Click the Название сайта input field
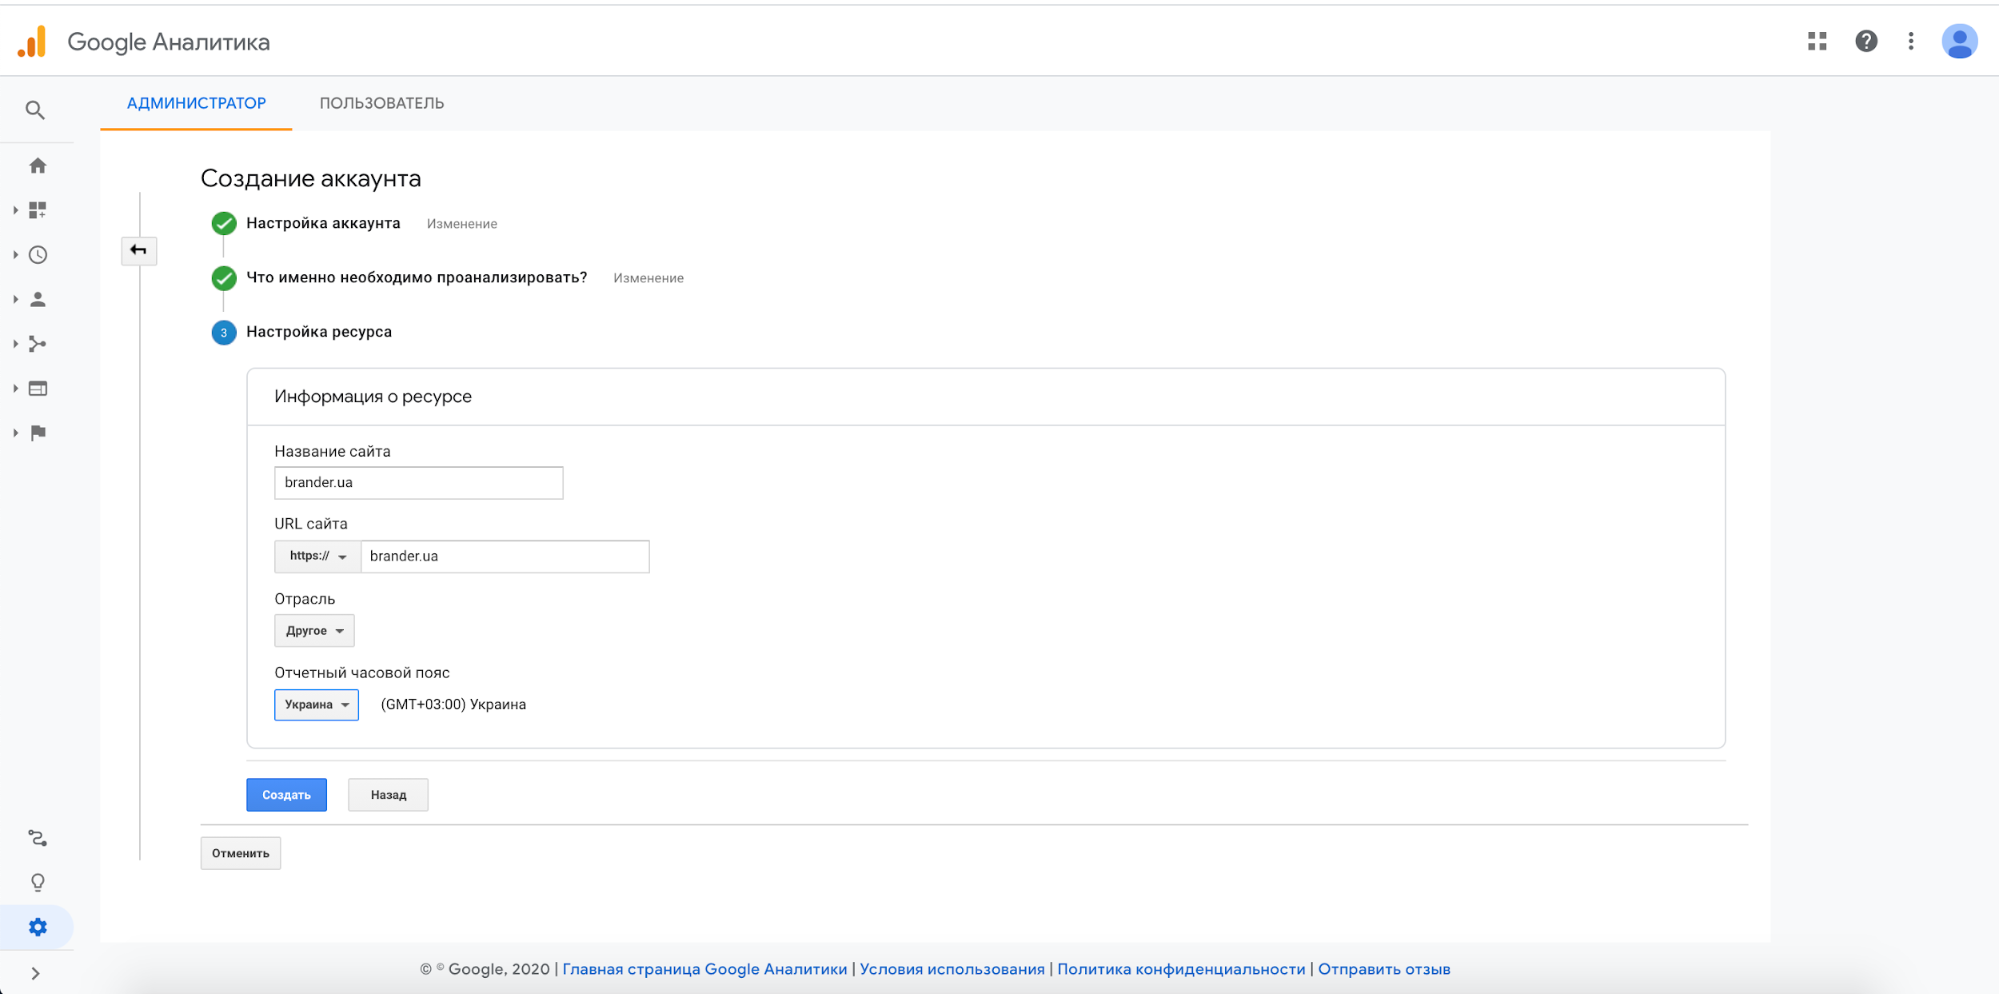This screenshot has height=994, width=1999. tap(418, 483)
